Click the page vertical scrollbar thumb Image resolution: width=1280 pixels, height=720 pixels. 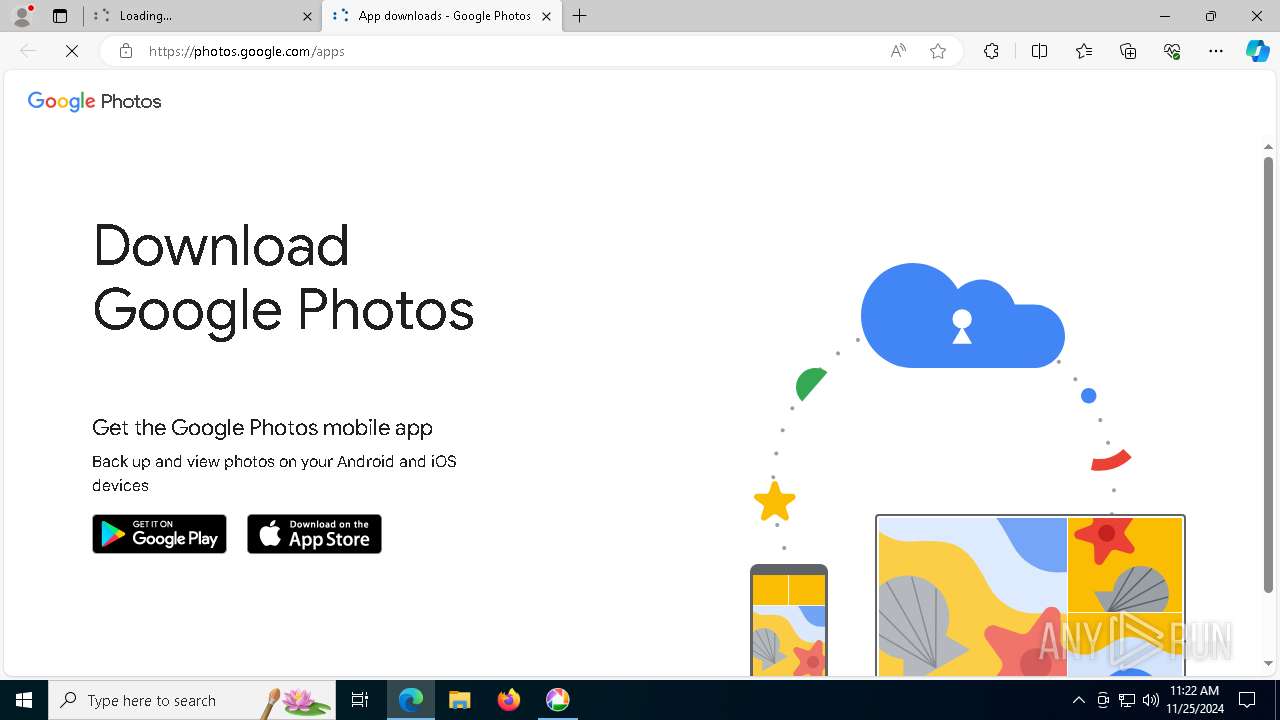tap(1268, 375)
